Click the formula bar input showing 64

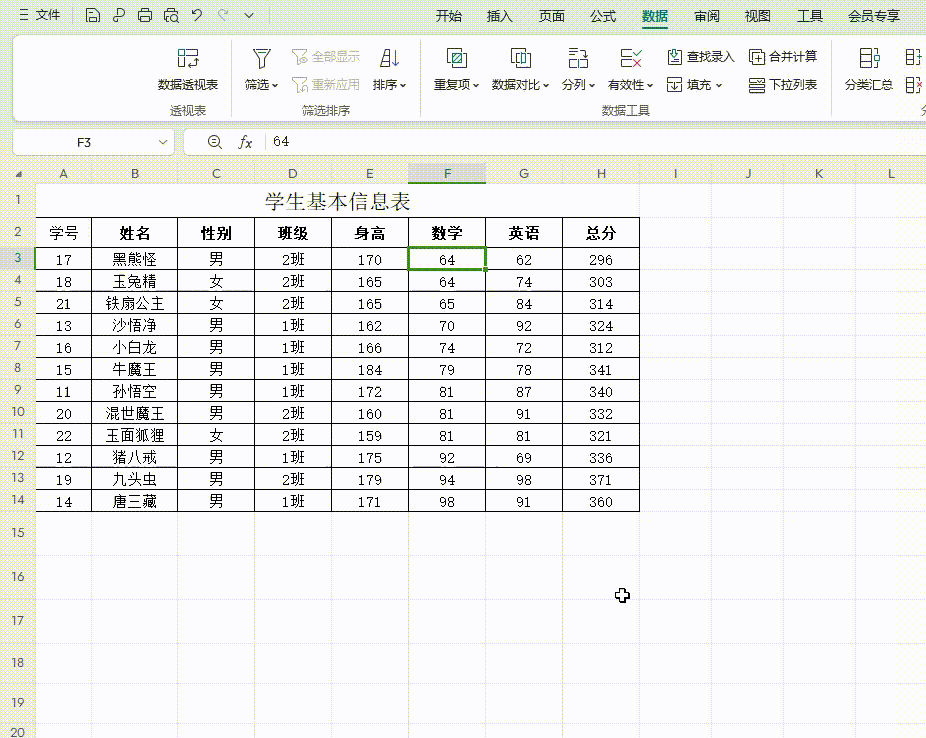596,142
